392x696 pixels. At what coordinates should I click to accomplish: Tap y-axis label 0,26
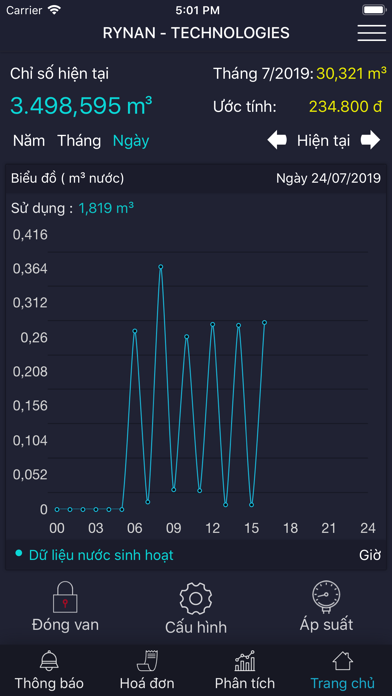click(x=34, y=338)
